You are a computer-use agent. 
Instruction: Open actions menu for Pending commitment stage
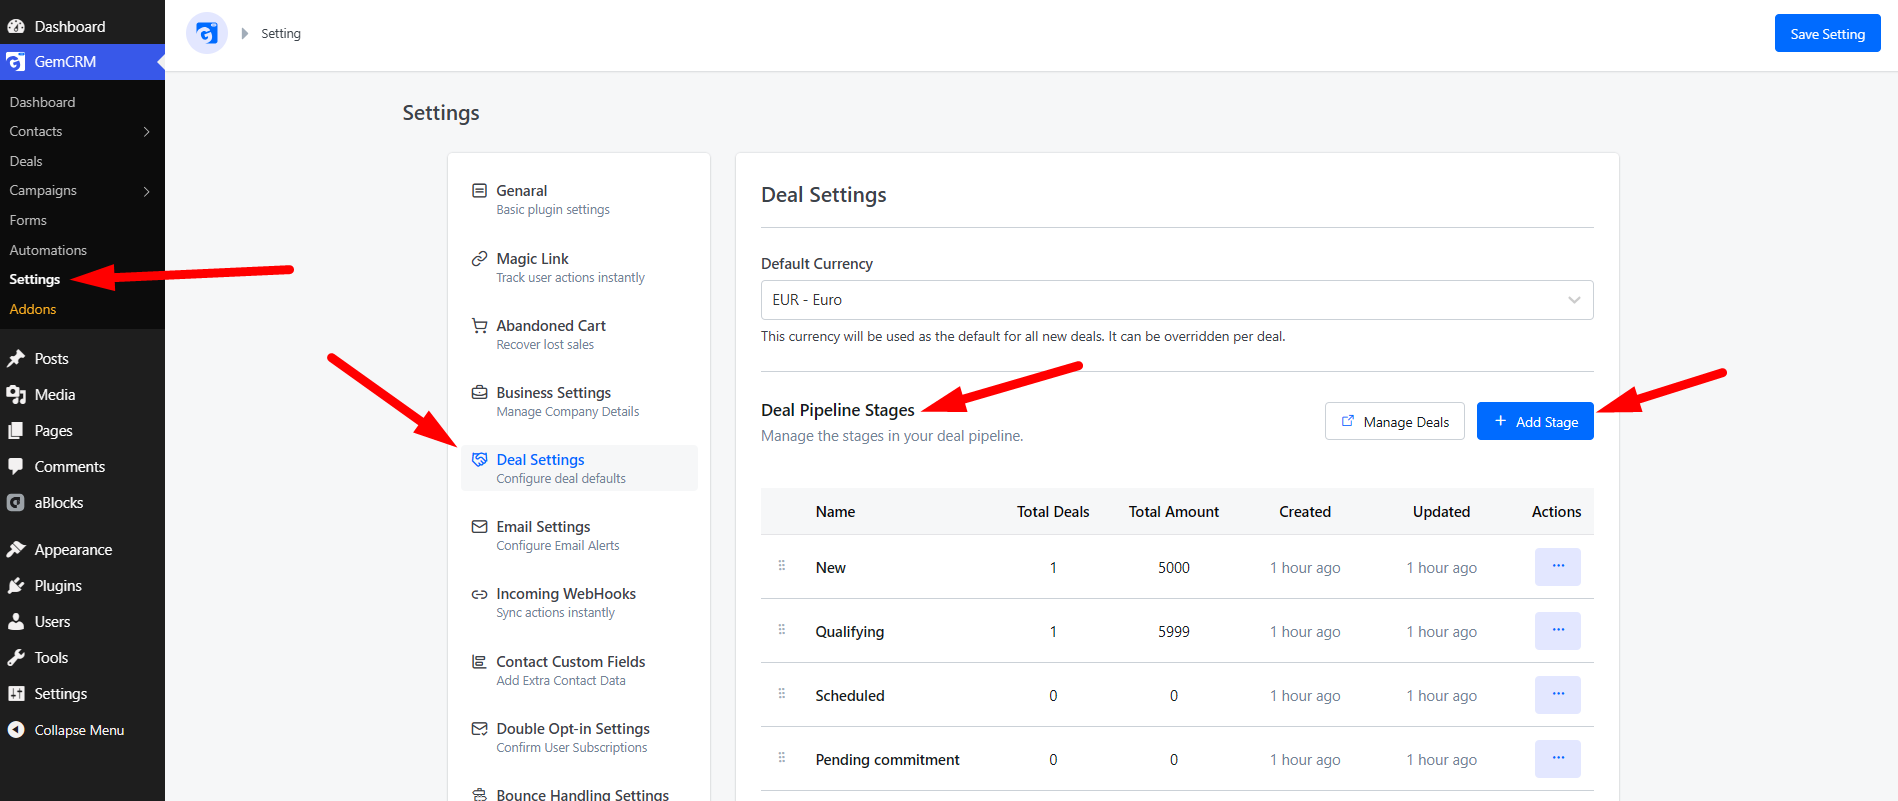[1558, 759]
